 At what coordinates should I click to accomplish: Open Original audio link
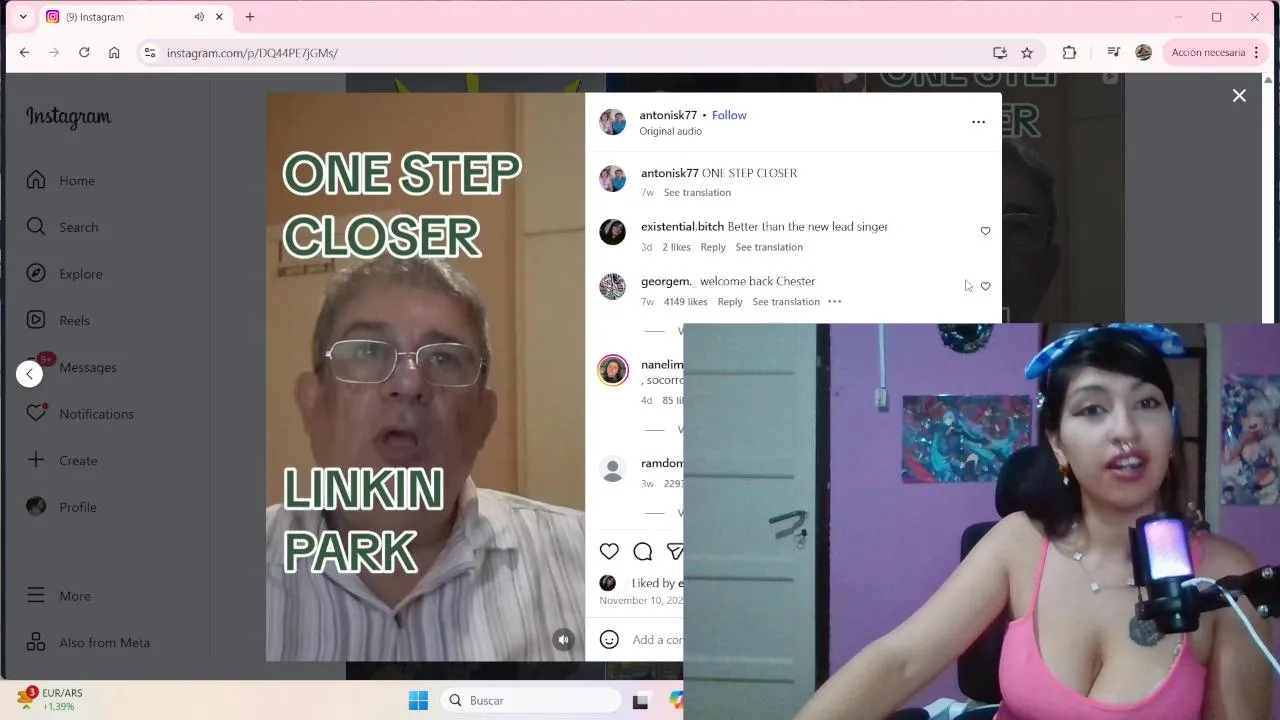point(671,131)
